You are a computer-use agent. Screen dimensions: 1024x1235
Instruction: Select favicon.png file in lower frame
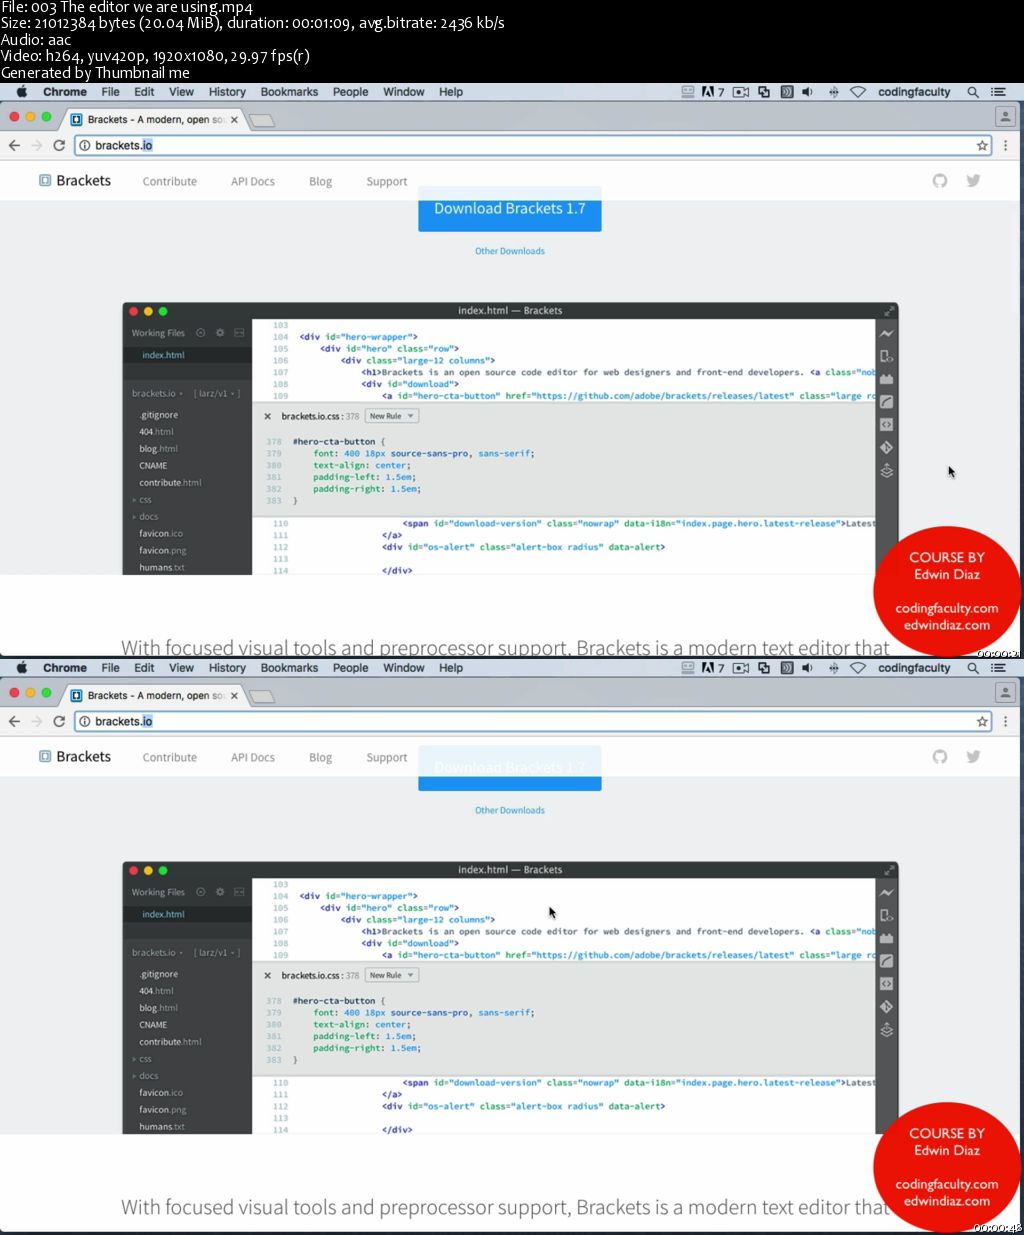[163, 1109]
